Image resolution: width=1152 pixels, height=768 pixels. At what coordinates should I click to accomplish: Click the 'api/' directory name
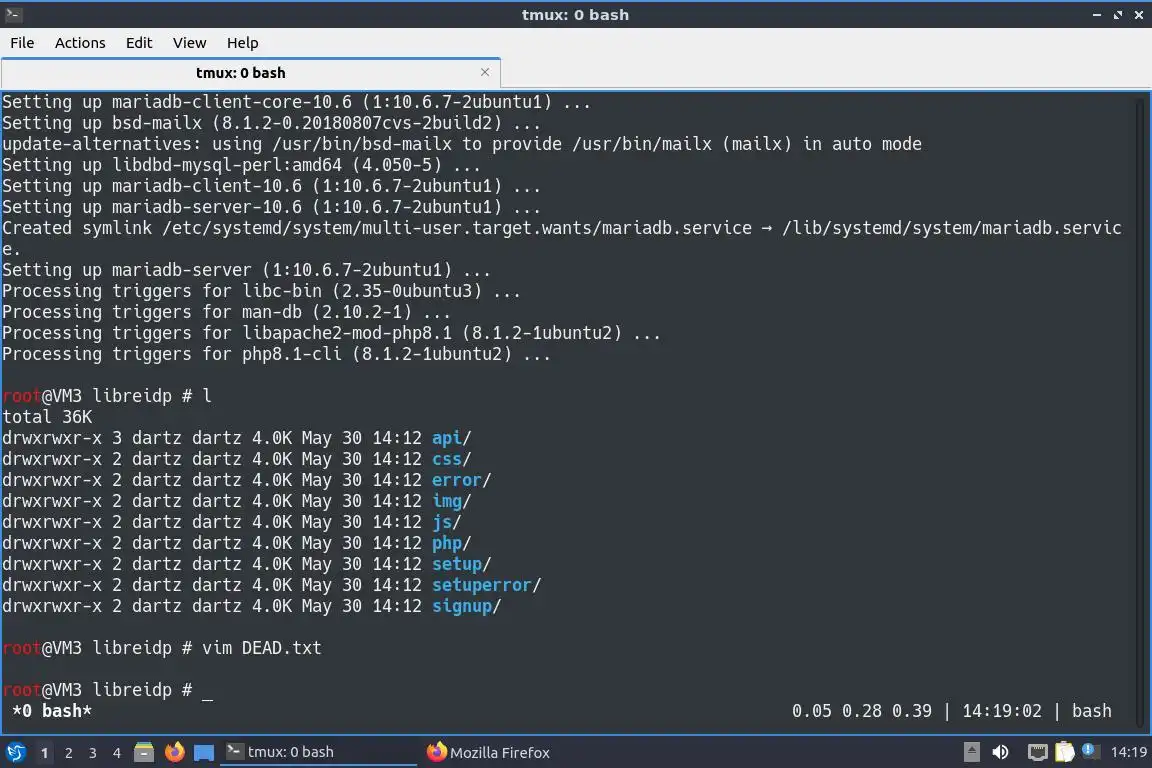(x=452, y=438)
